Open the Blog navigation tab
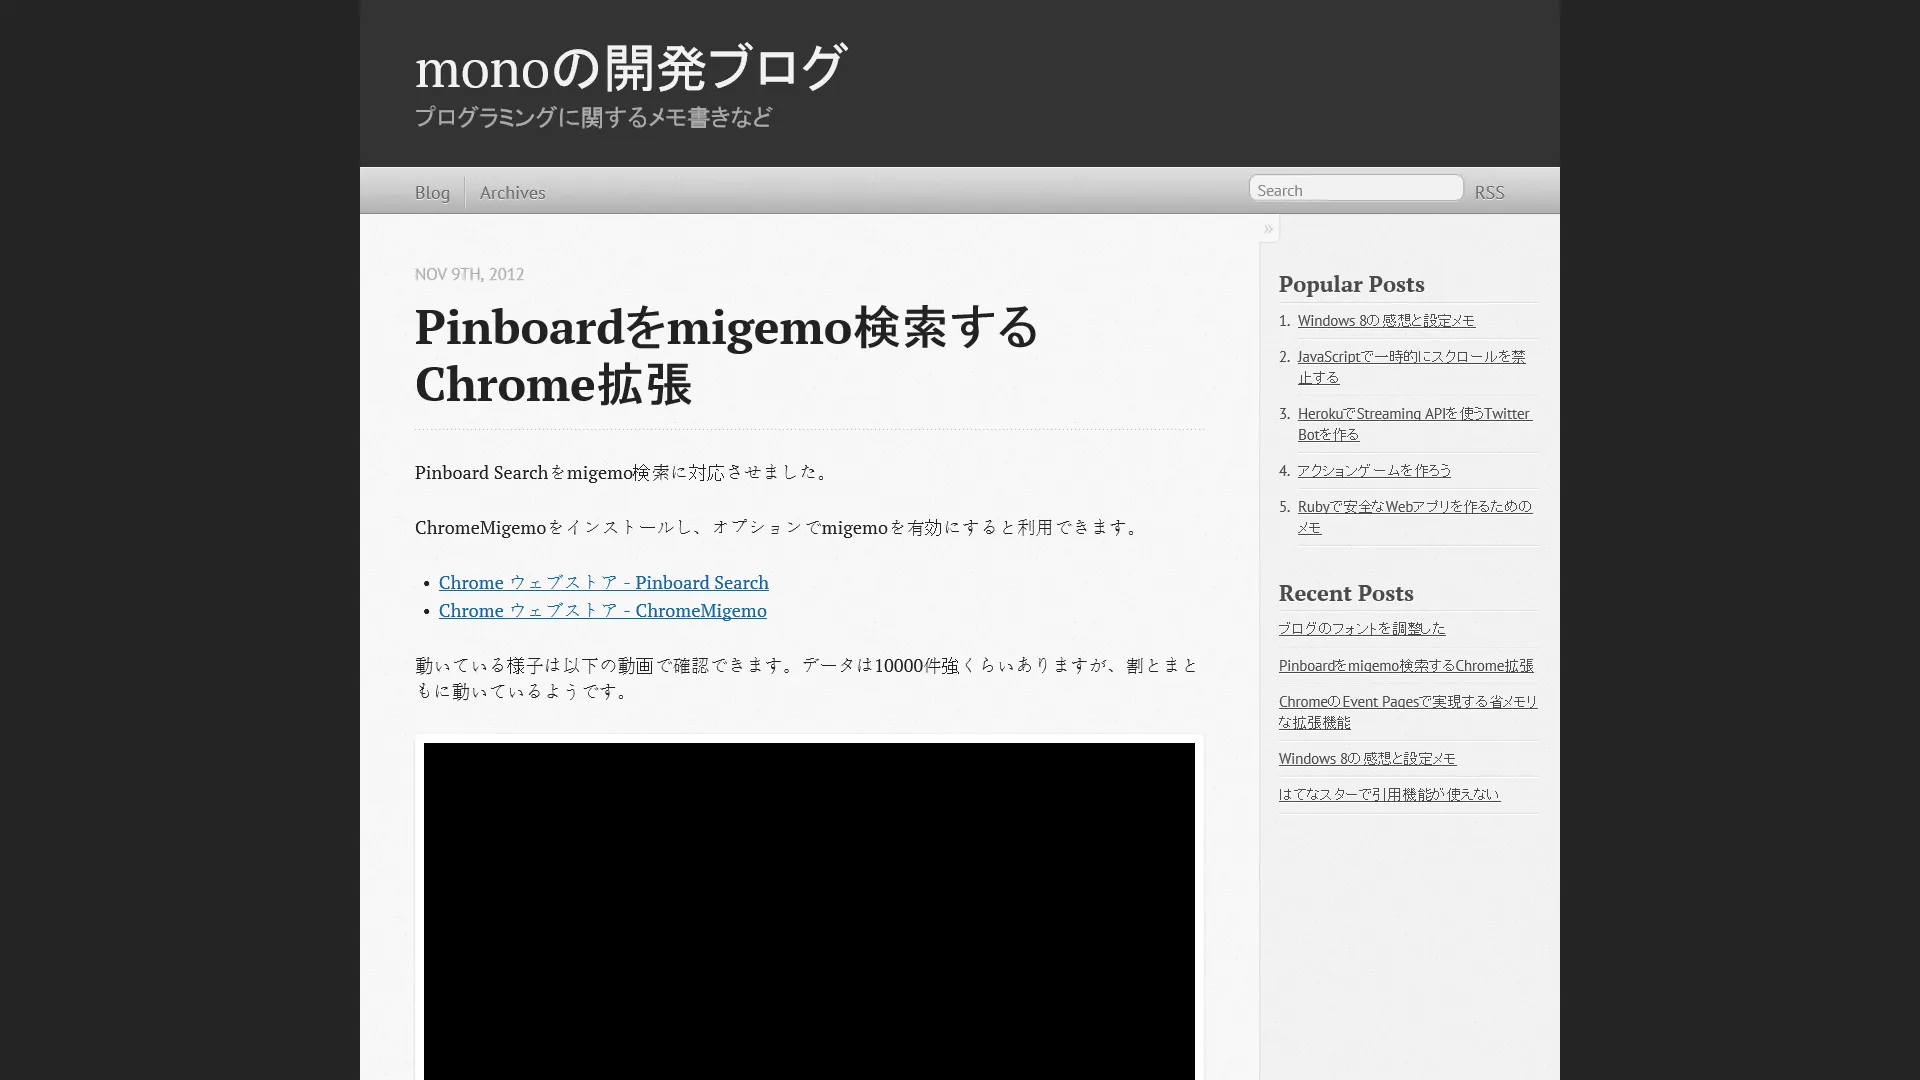This screenshot has height=1080, width=1920. point(433,191)
